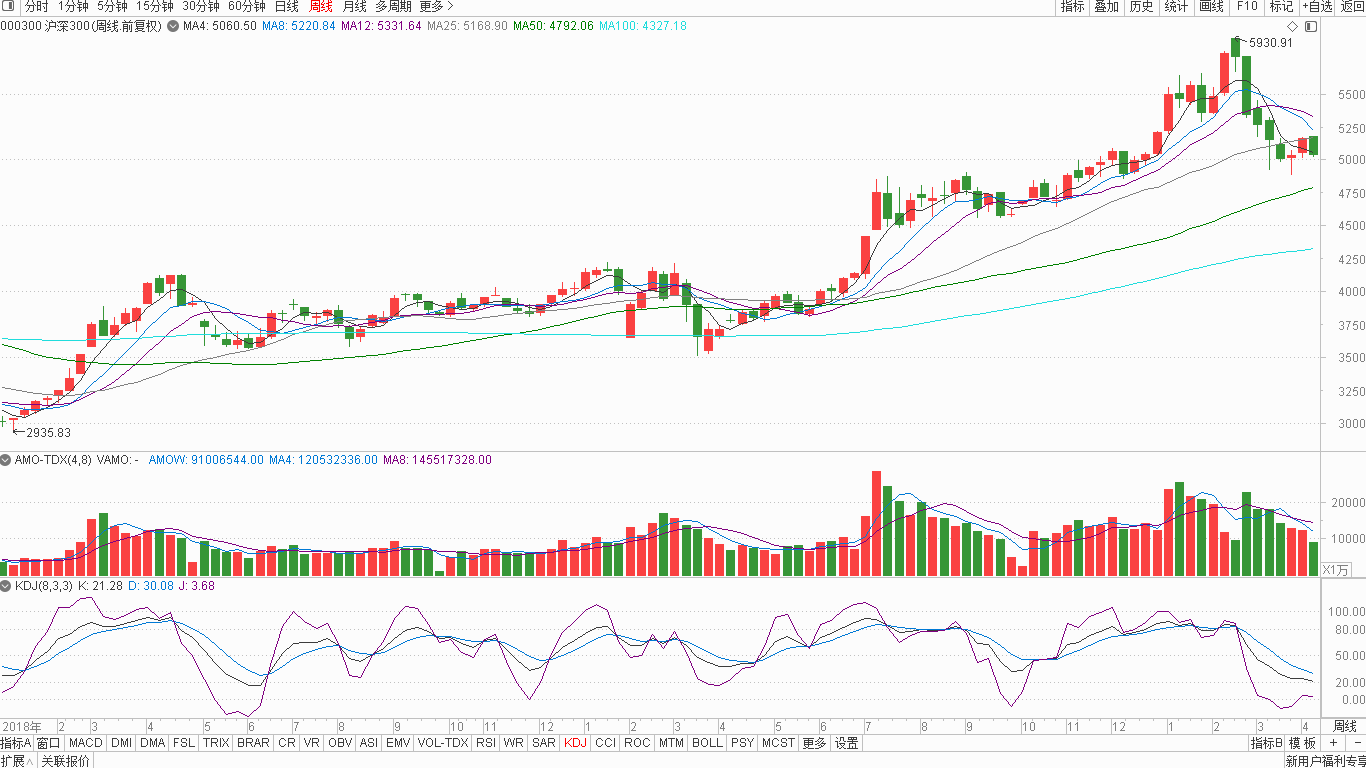Switch indicator to CCI
This screenshot has height=768, width=1366.
(x=605, y=743)
